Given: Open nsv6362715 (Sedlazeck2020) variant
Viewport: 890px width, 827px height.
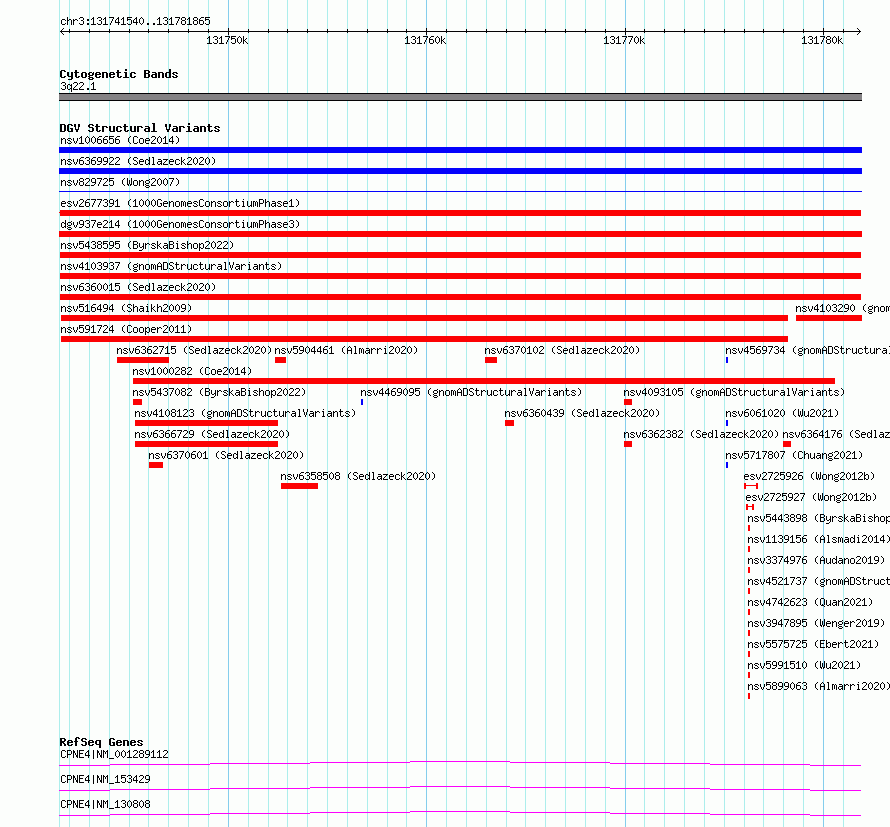Looking at the screenshot, I should 194,350.
